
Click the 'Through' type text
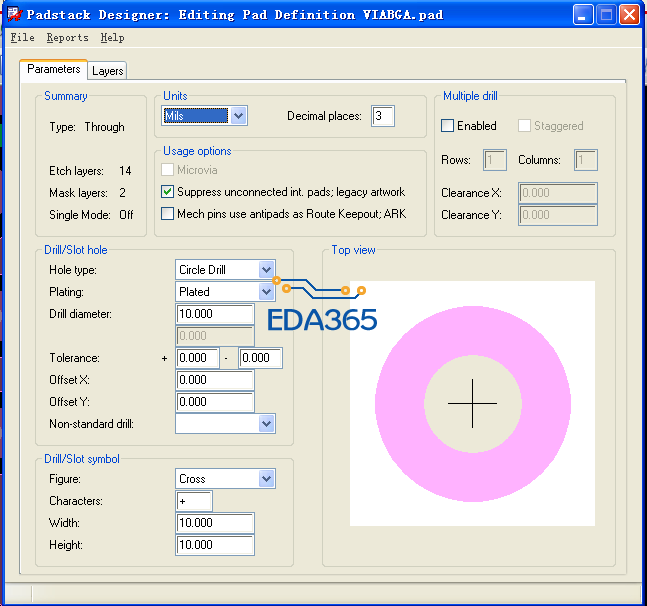[x=104, y=127]
